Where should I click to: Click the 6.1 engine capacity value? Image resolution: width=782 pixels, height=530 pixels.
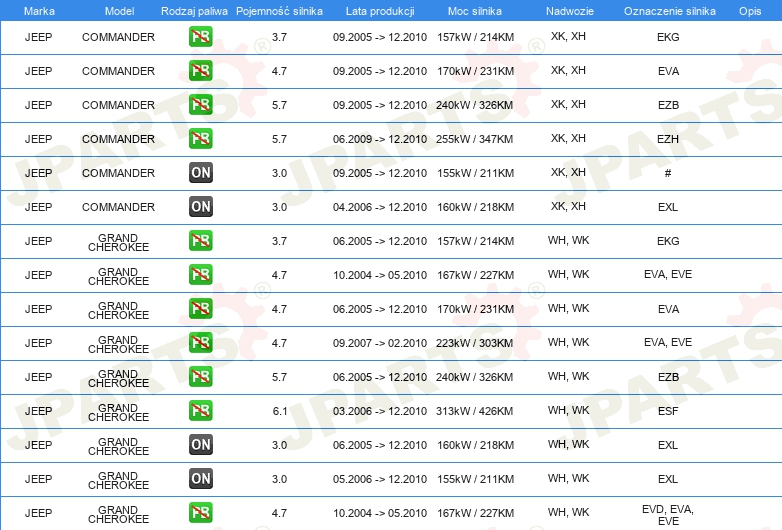[280, 411]
